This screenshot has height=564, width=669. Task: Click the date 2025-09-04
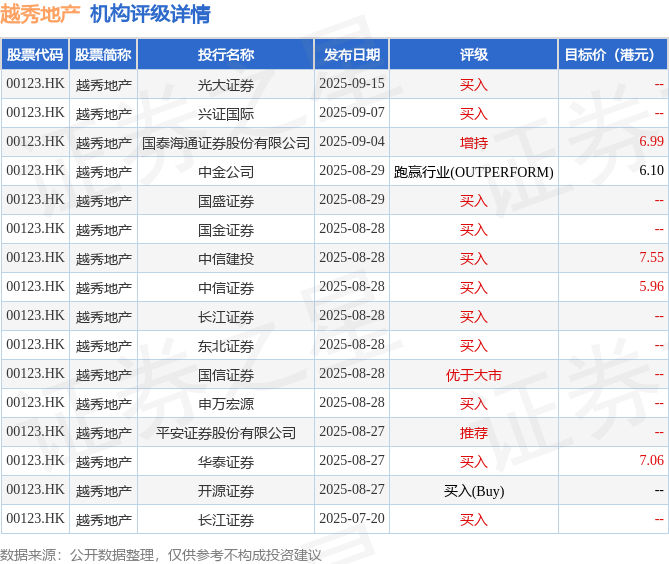click(352, 142)
